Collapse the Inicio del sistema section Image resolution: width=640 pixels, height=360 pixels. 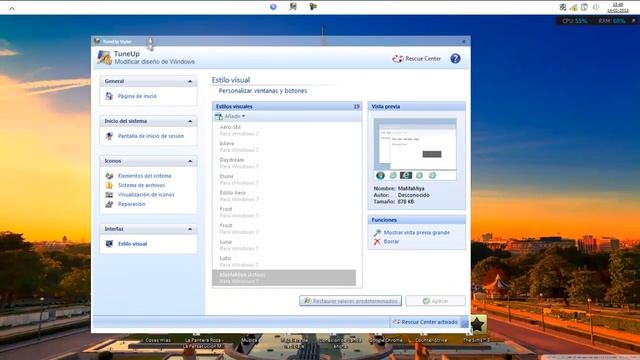point(190,121)
